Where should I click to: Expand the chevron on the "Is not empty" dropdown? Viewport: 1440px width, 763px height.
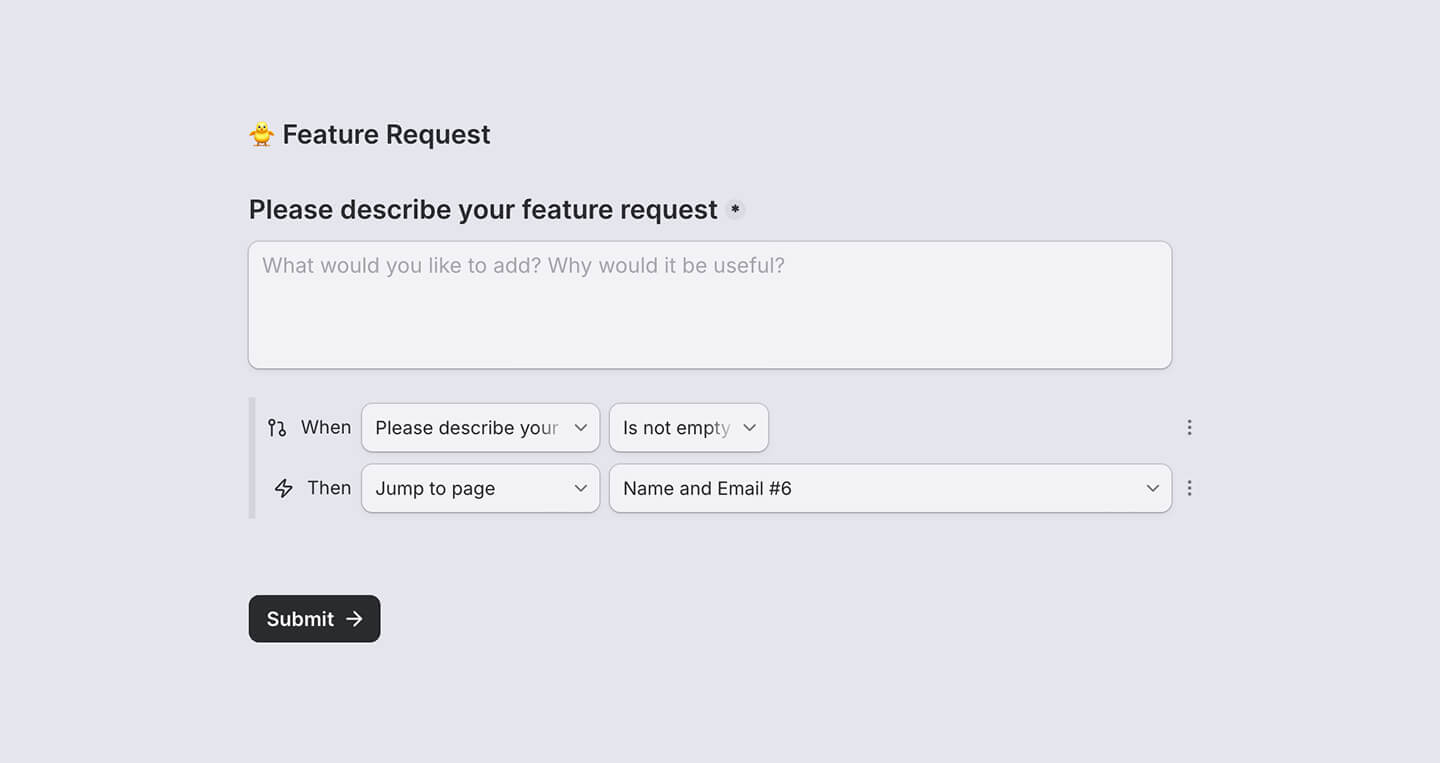coord(749,427)
